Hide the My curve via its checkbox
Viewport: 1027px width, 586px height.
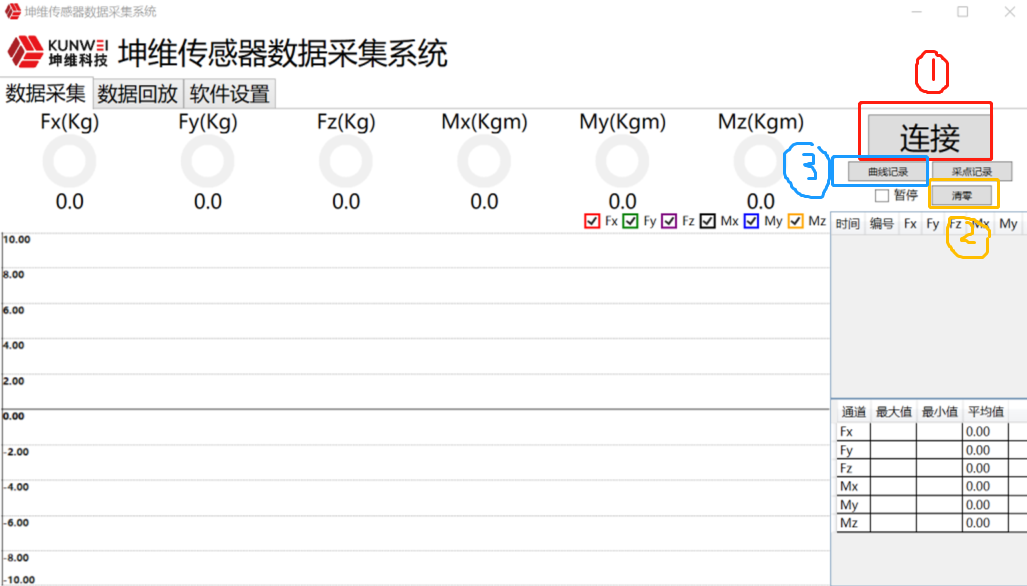pos(751,221)
